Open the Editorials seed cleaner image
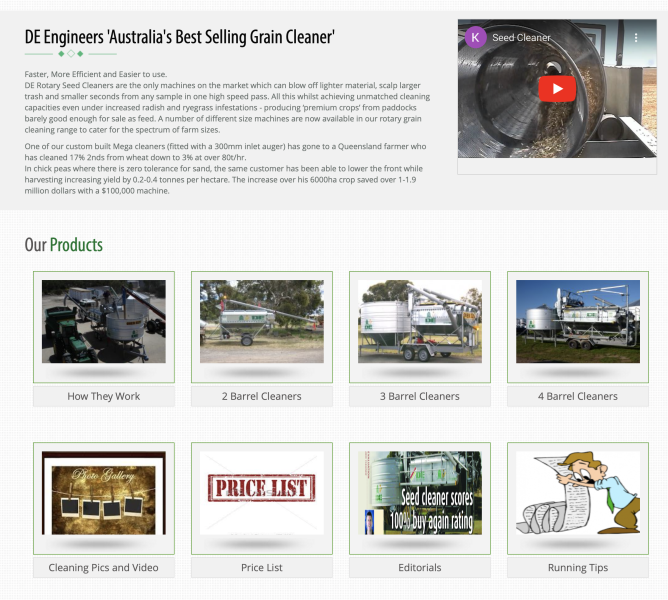 pyautogui.click(x=420, y=493)
